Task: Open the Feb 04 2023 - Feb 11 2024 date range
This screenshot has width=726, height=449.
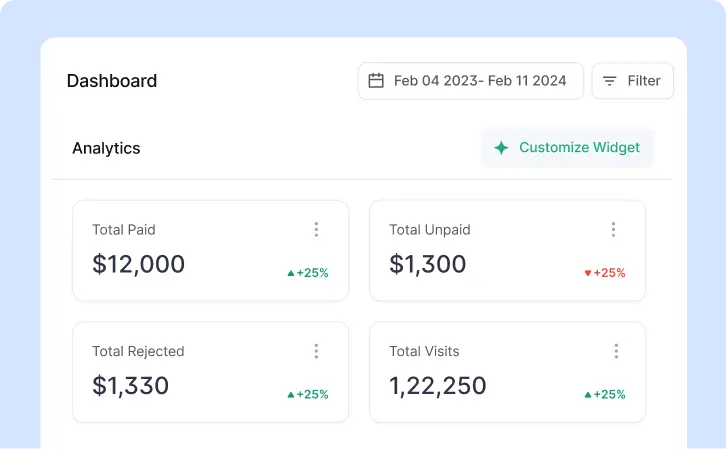Action: click(480, 81)
